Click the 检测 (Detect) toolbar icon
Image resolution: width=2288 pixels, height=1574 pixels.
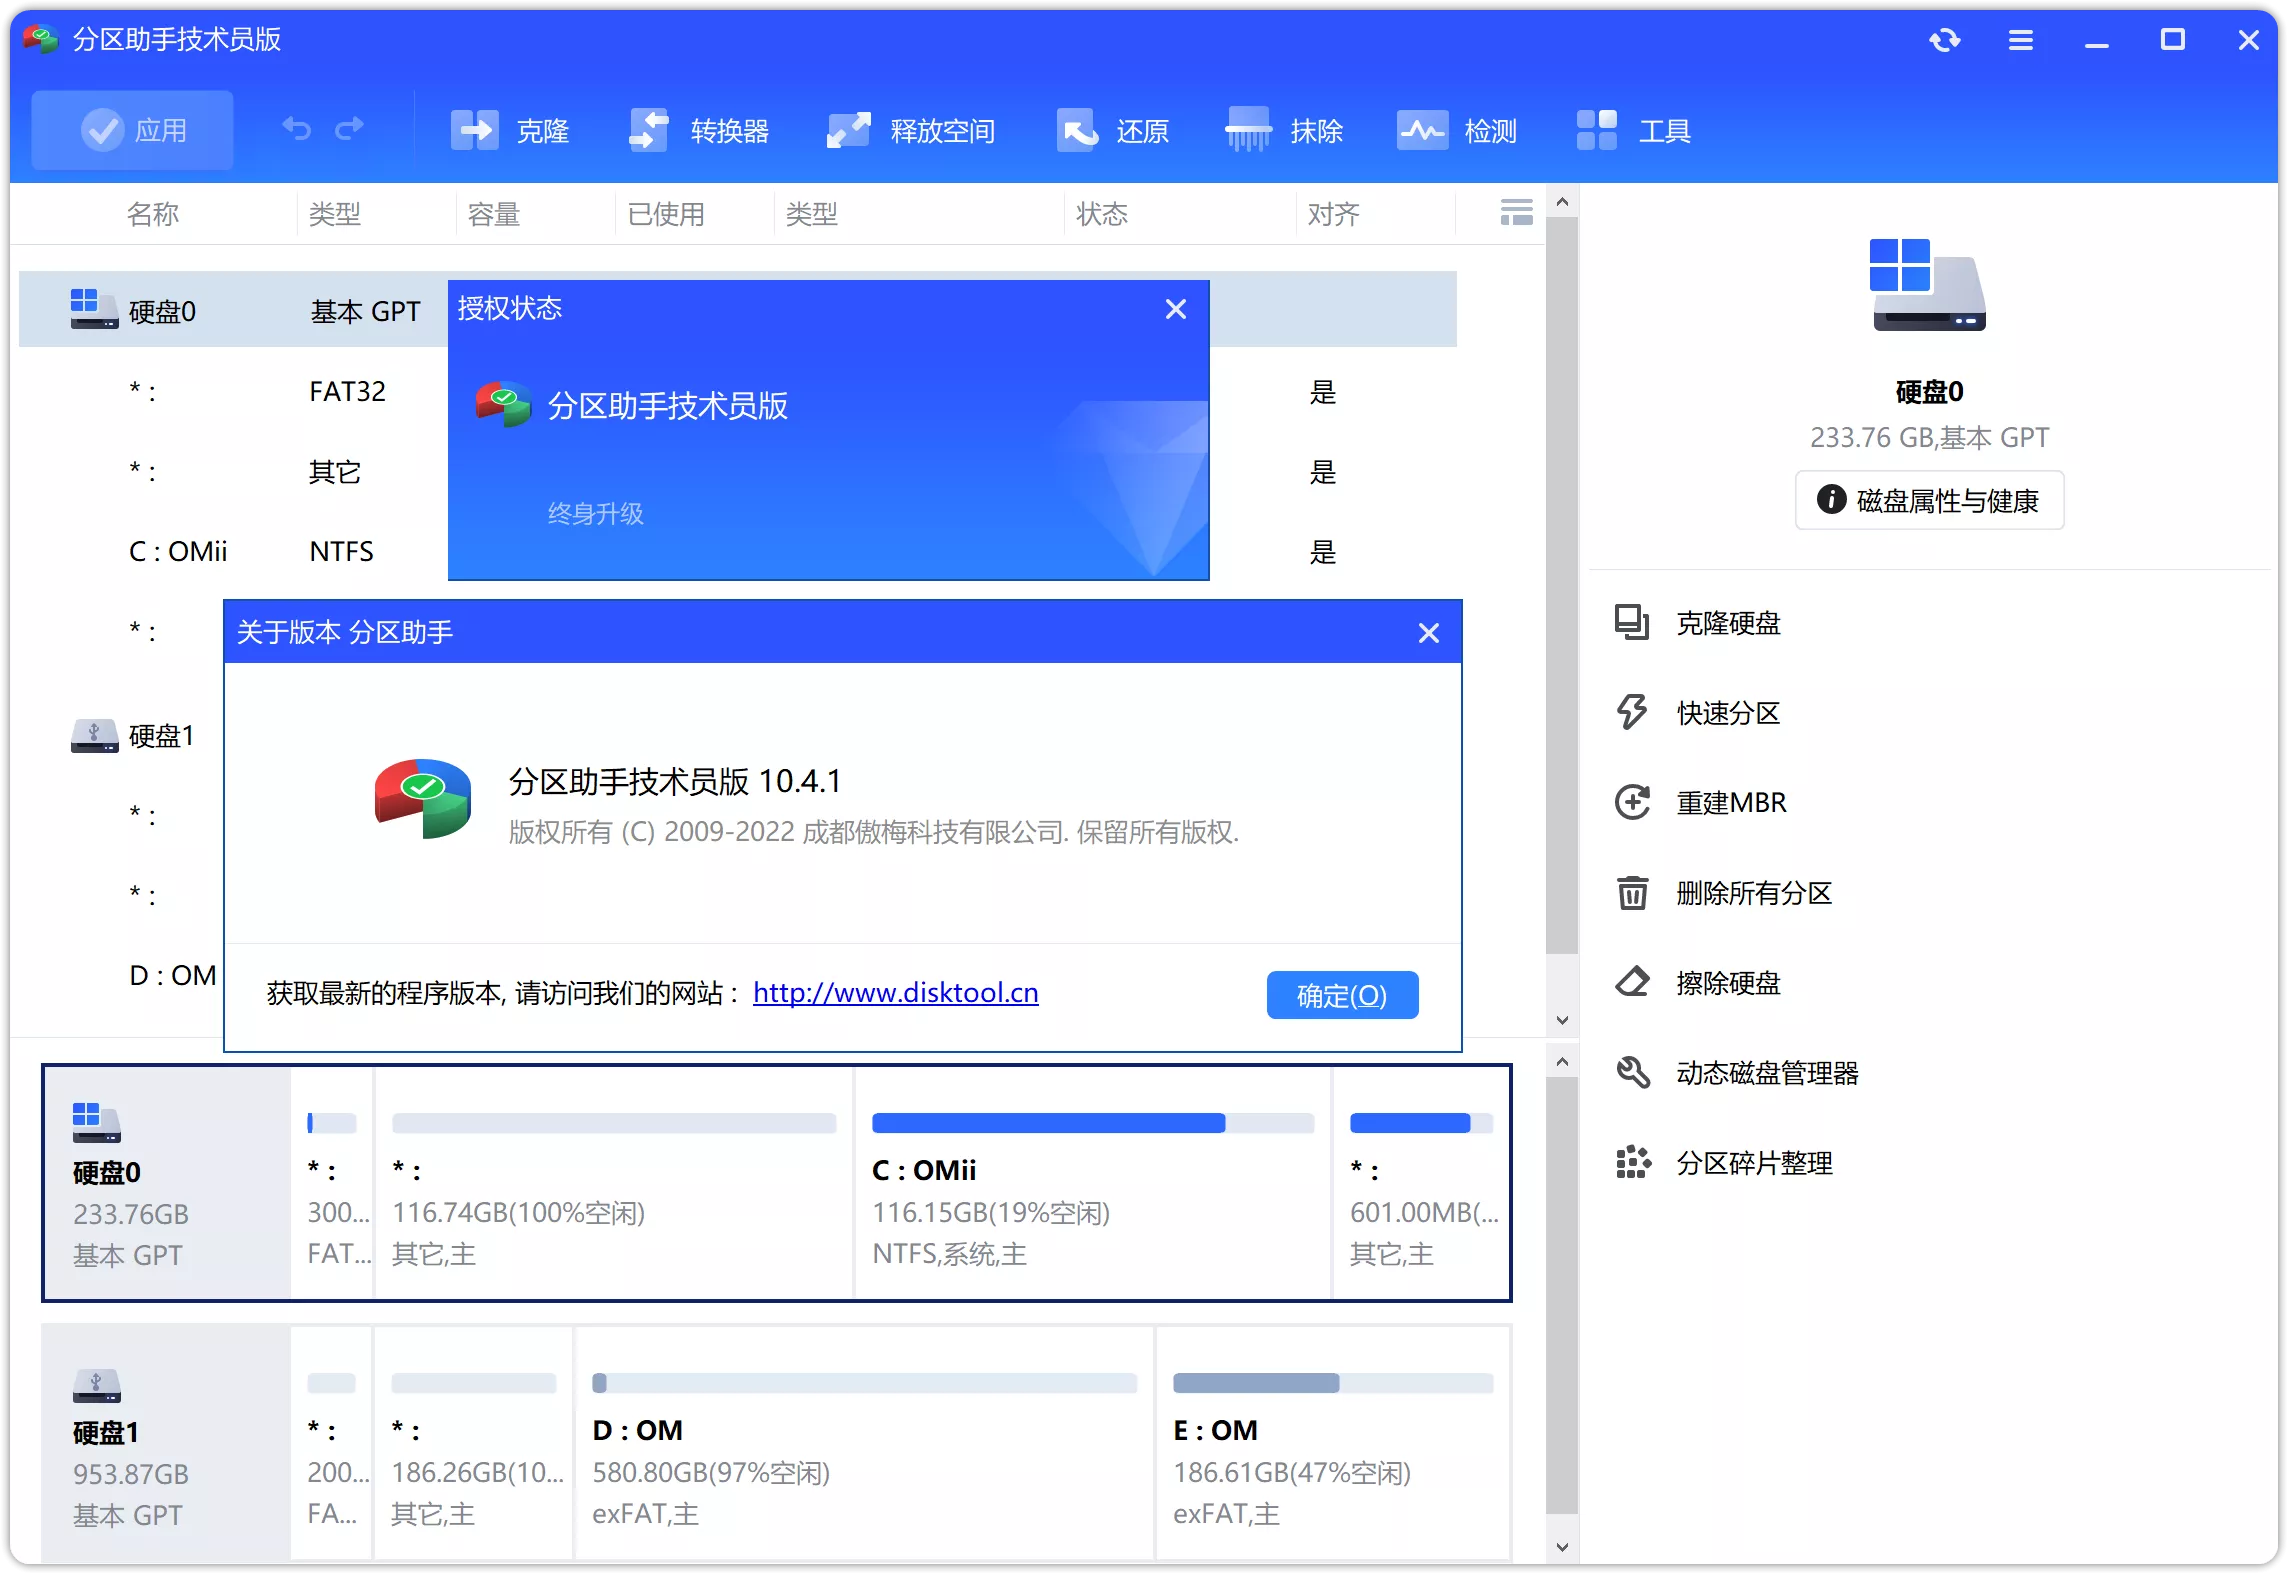click(x=1458, y=129)
